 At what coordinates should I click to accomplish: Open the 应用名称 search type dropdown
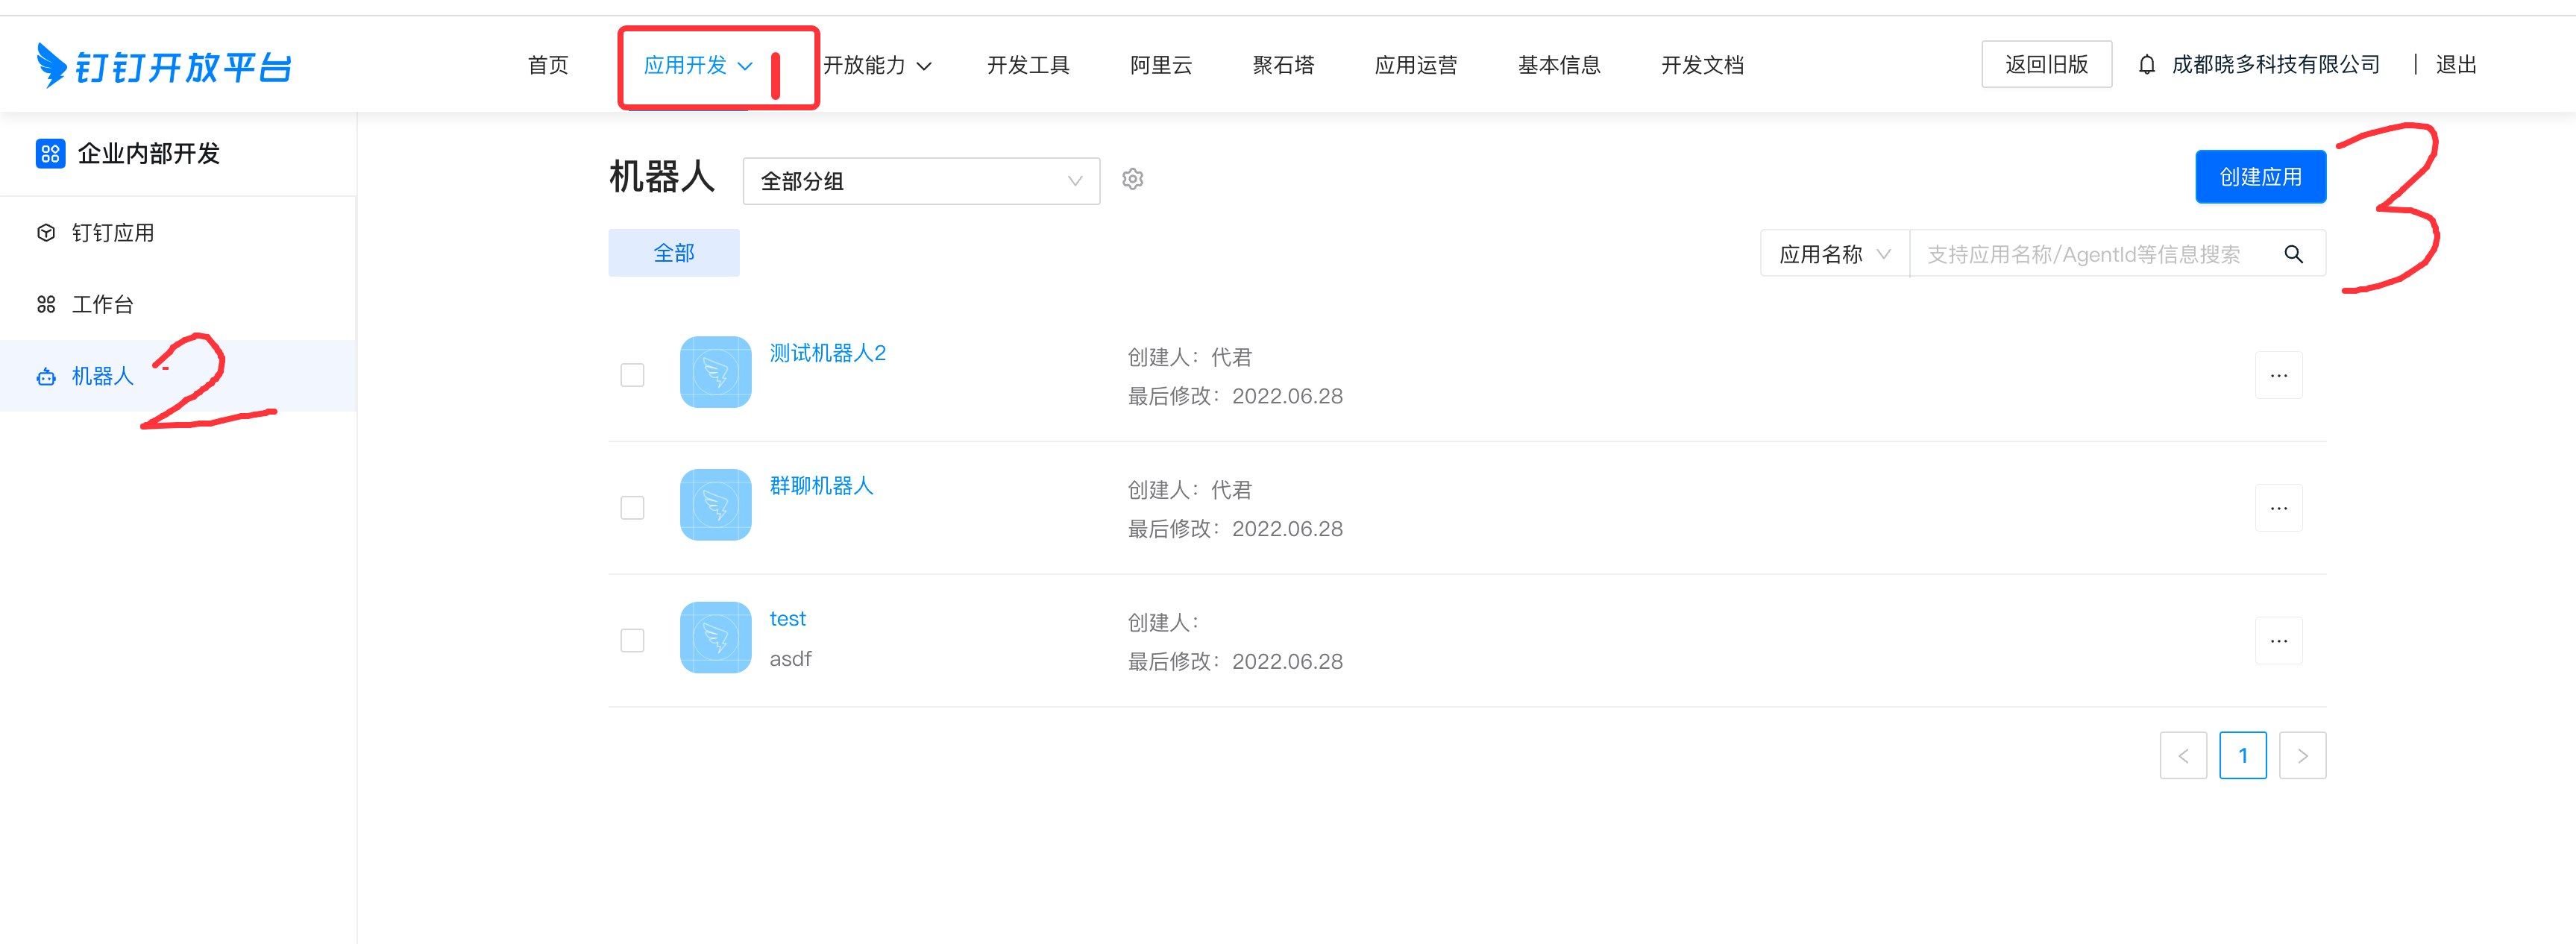1834,254
